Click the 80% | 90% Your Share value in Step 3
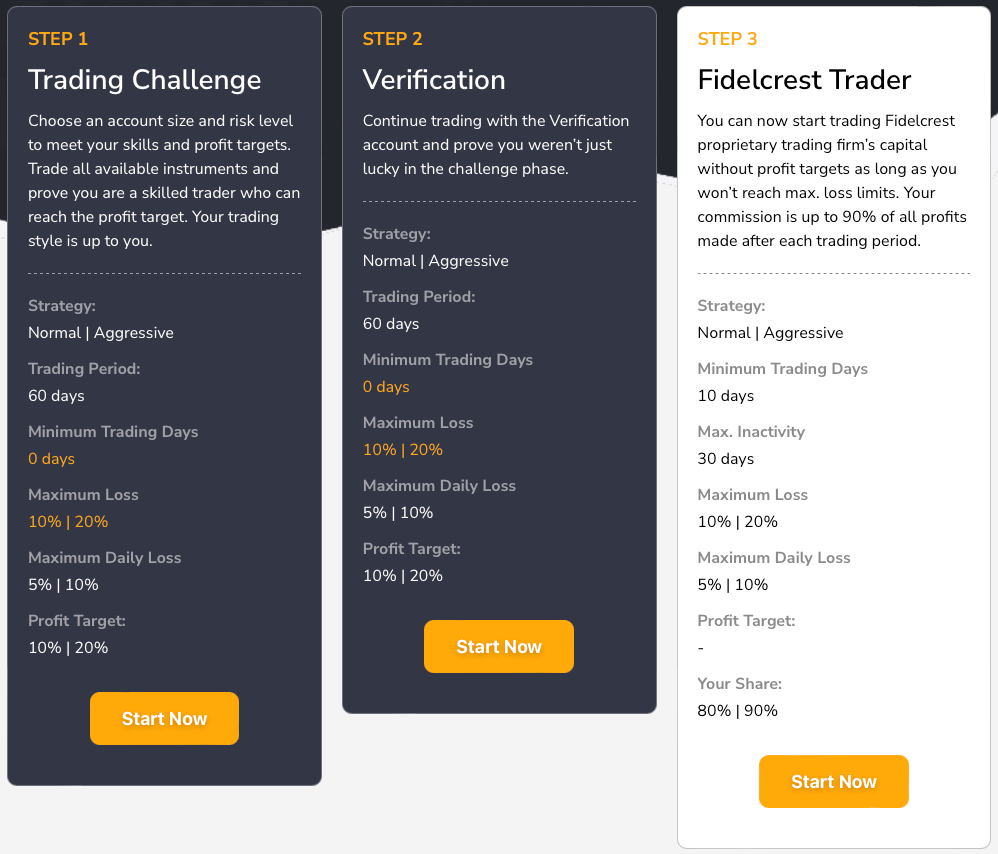 (737, 710)
